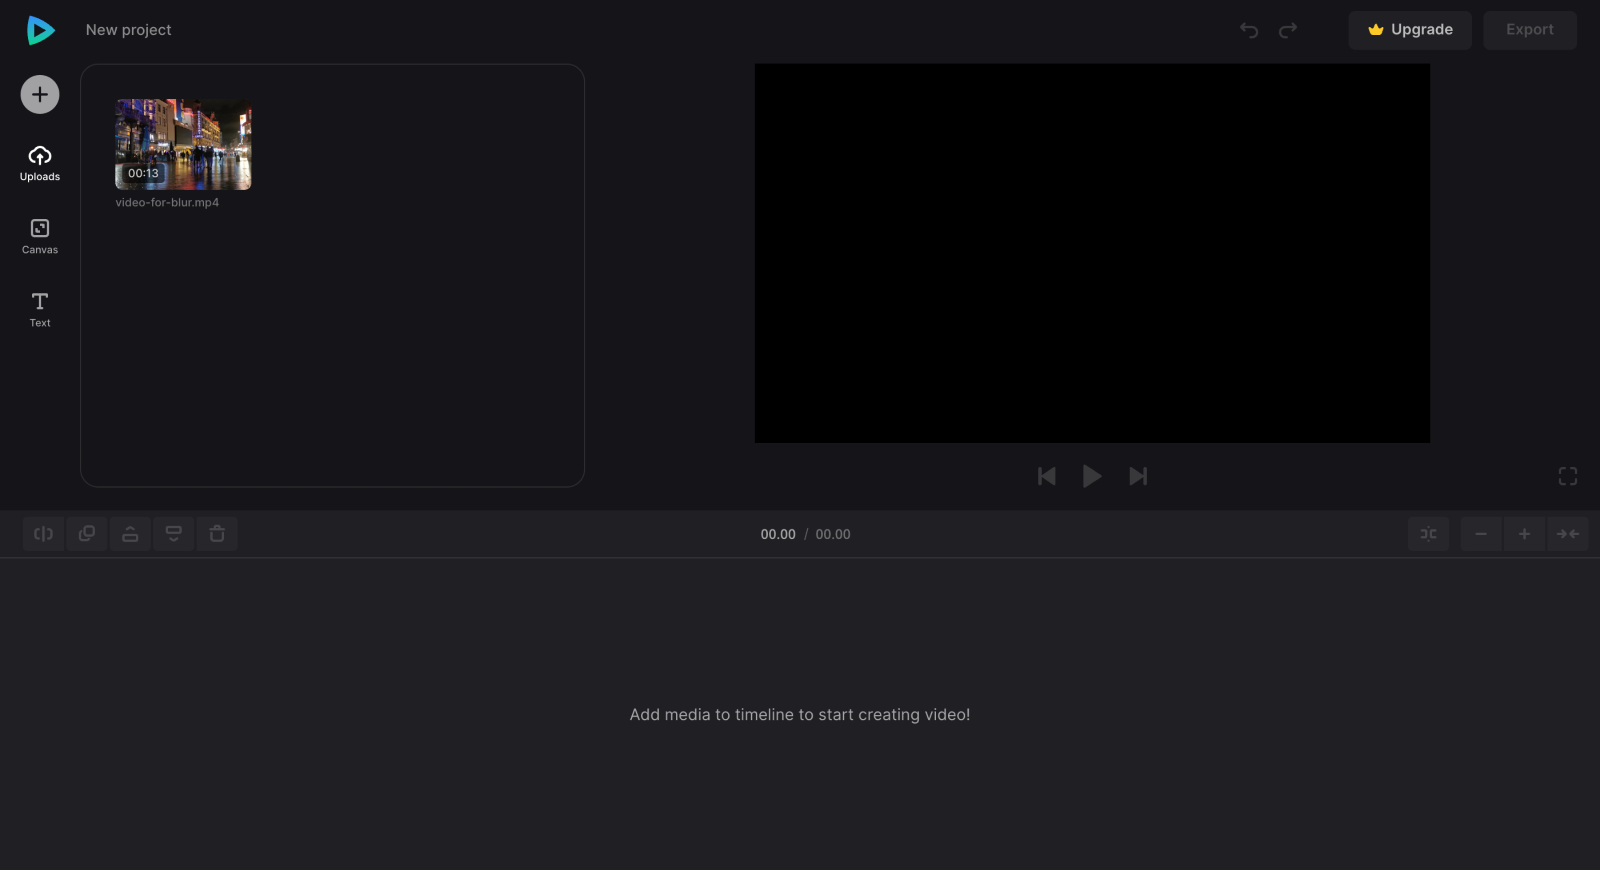The width and height of the screenshot is (1600, 870).
Task: Click the New project title
Action: click(x=128, y=30)
